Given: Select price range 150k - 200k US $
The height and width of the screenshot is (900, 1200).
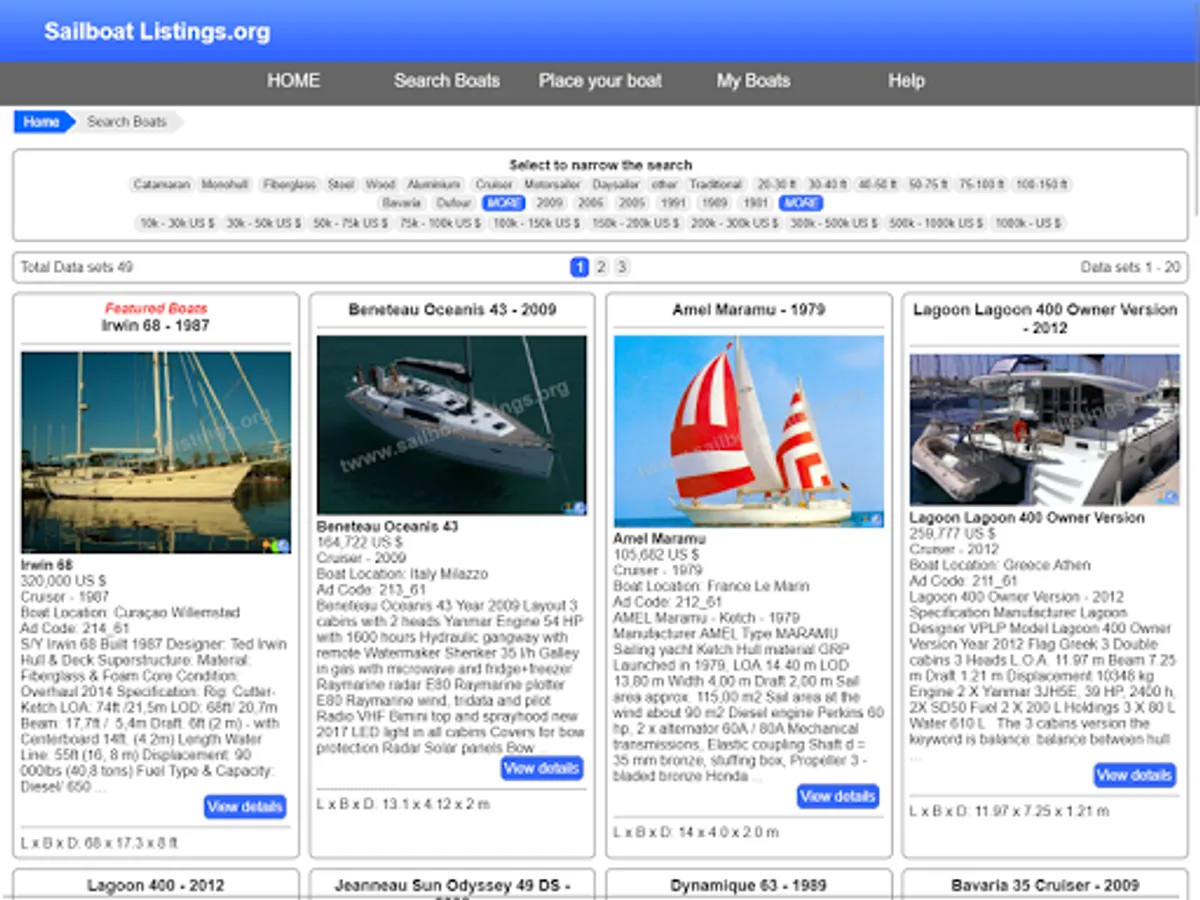Looking at the screenshot, I should [635, 223].
